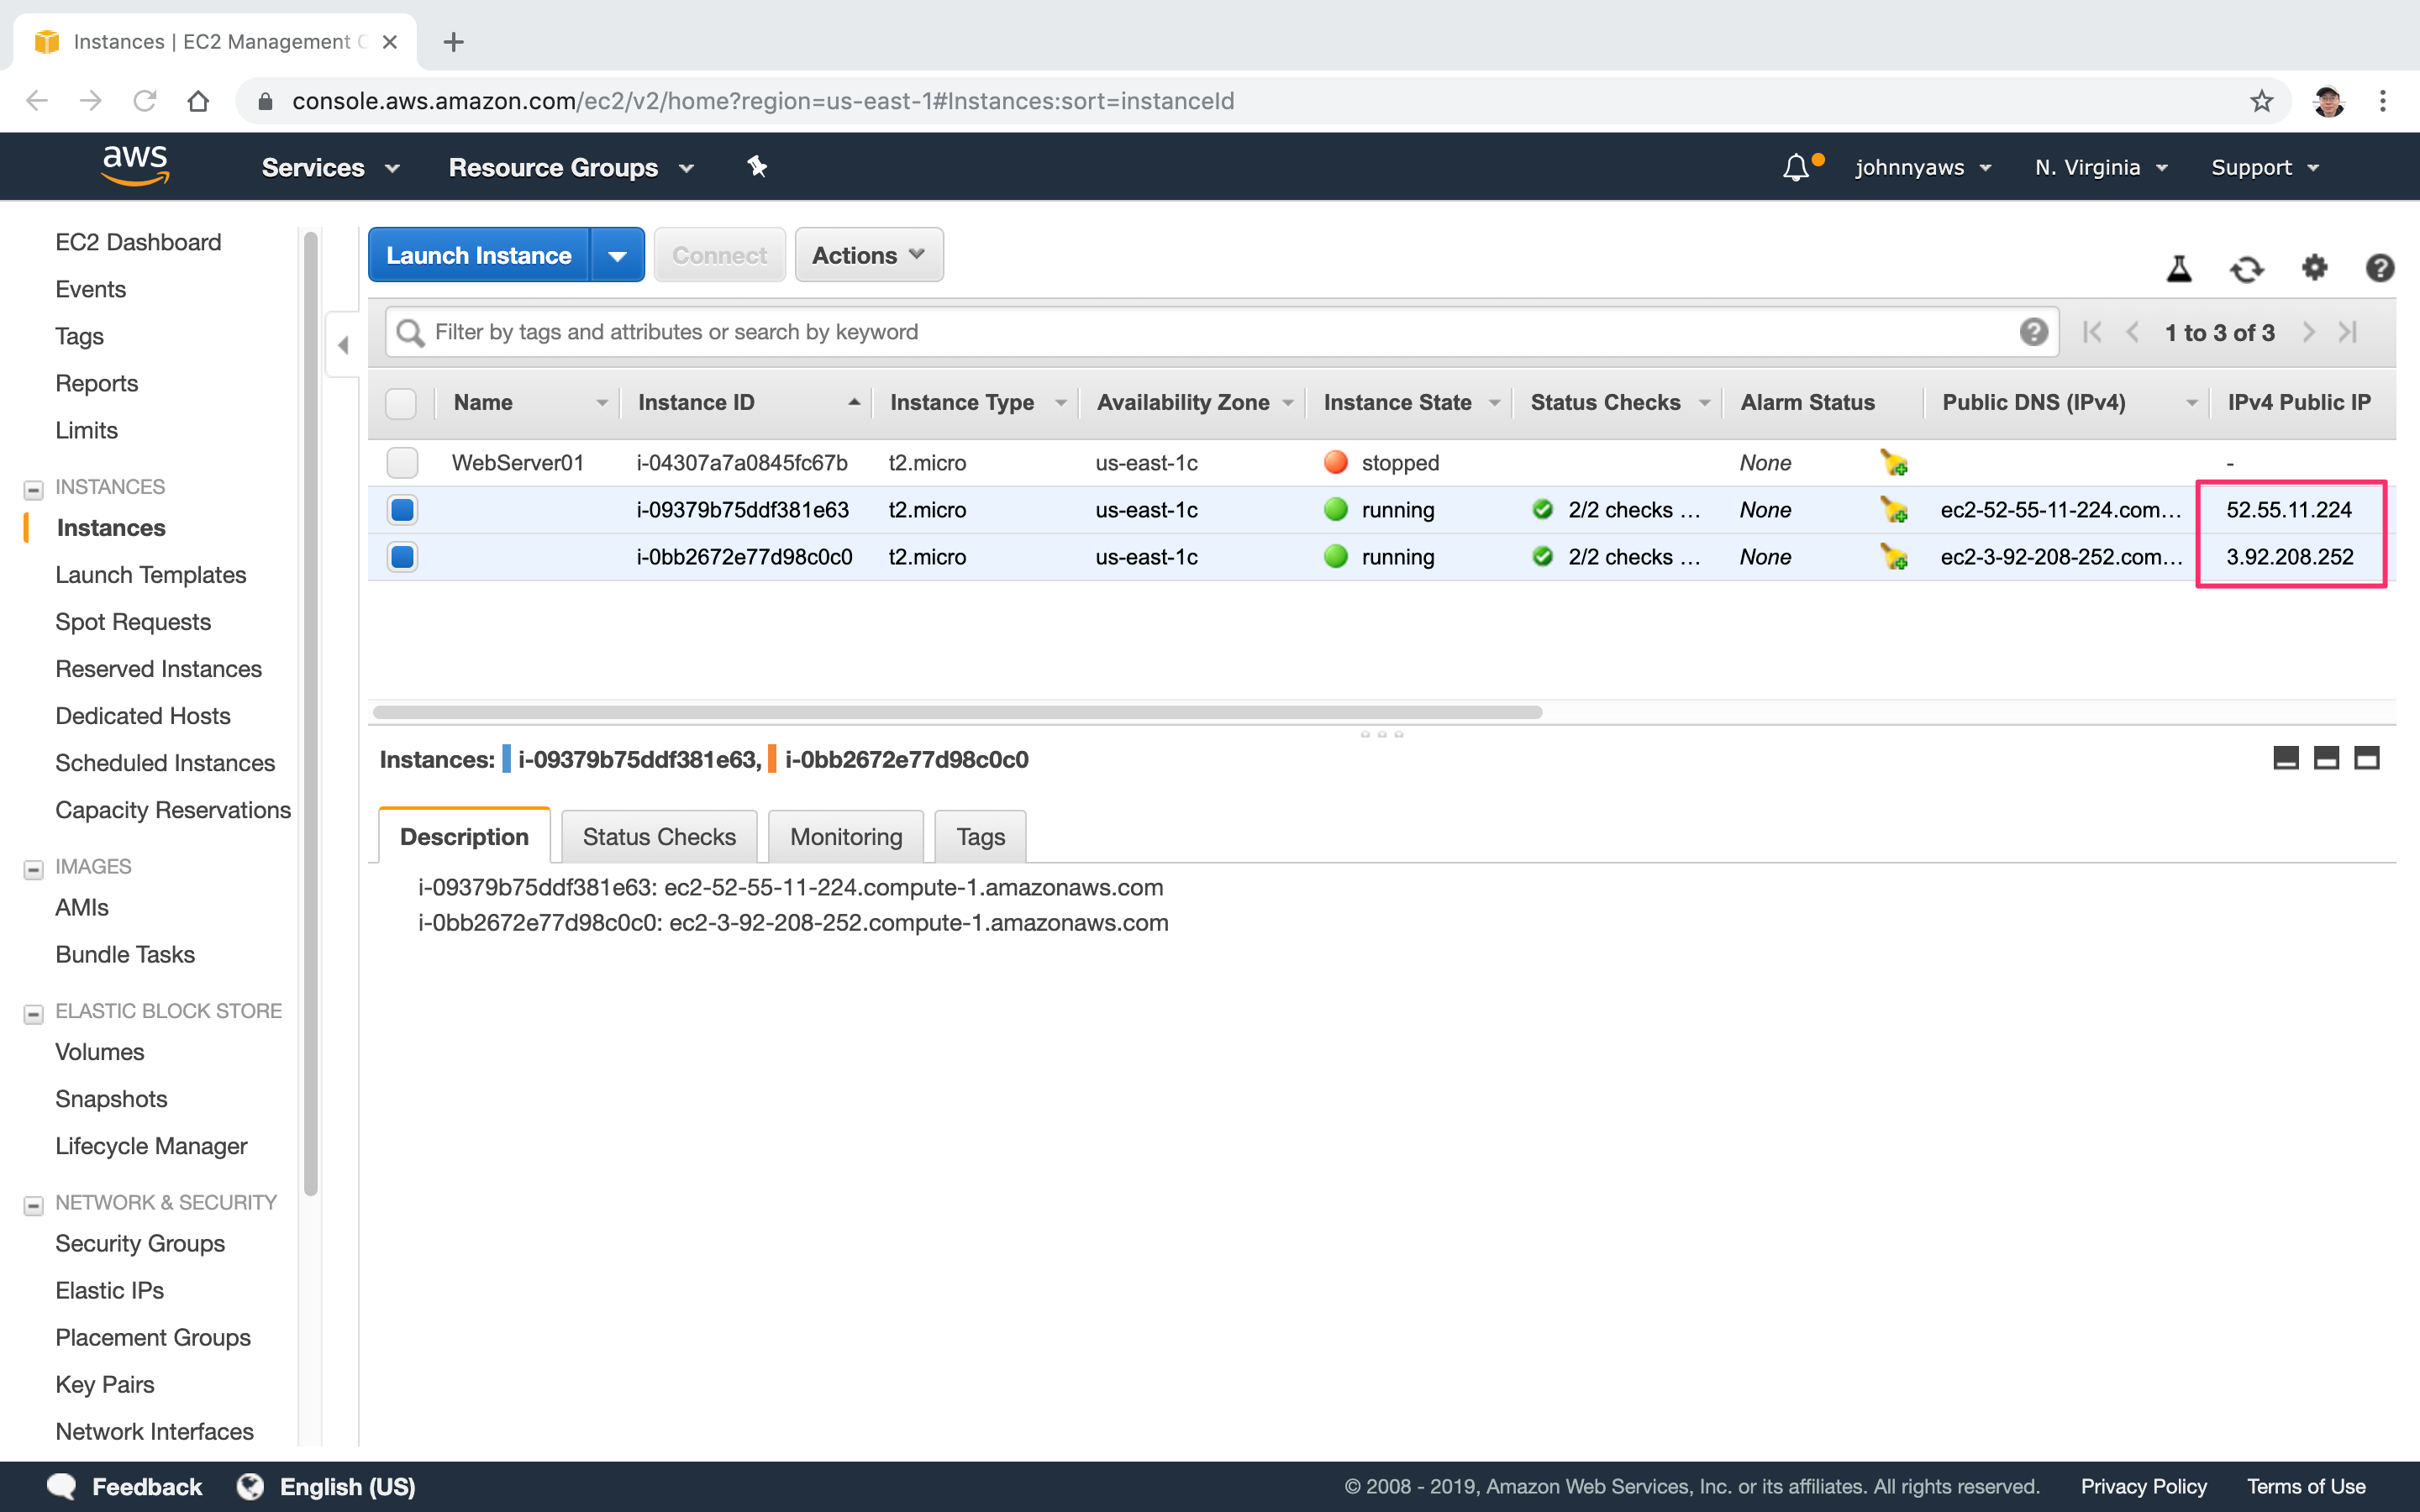Screen dimensions: 2420x1512
Task: Click the Feedback button in footer
Action: click(x=125, y=1487)
